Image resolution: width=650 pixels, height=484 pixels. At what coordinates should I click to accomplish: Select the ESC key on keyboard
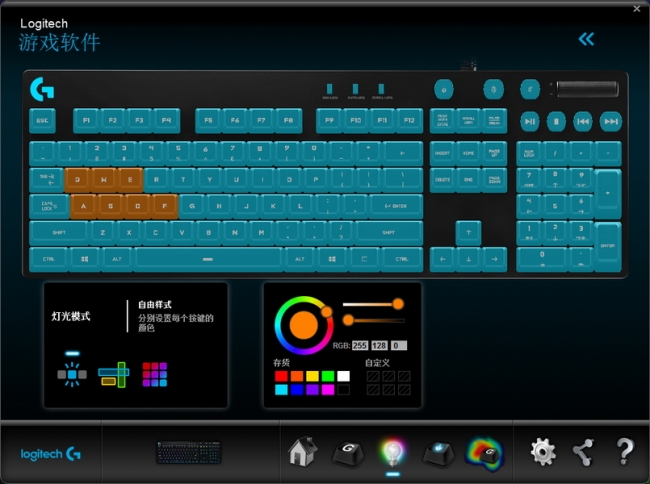coord(42,121)
